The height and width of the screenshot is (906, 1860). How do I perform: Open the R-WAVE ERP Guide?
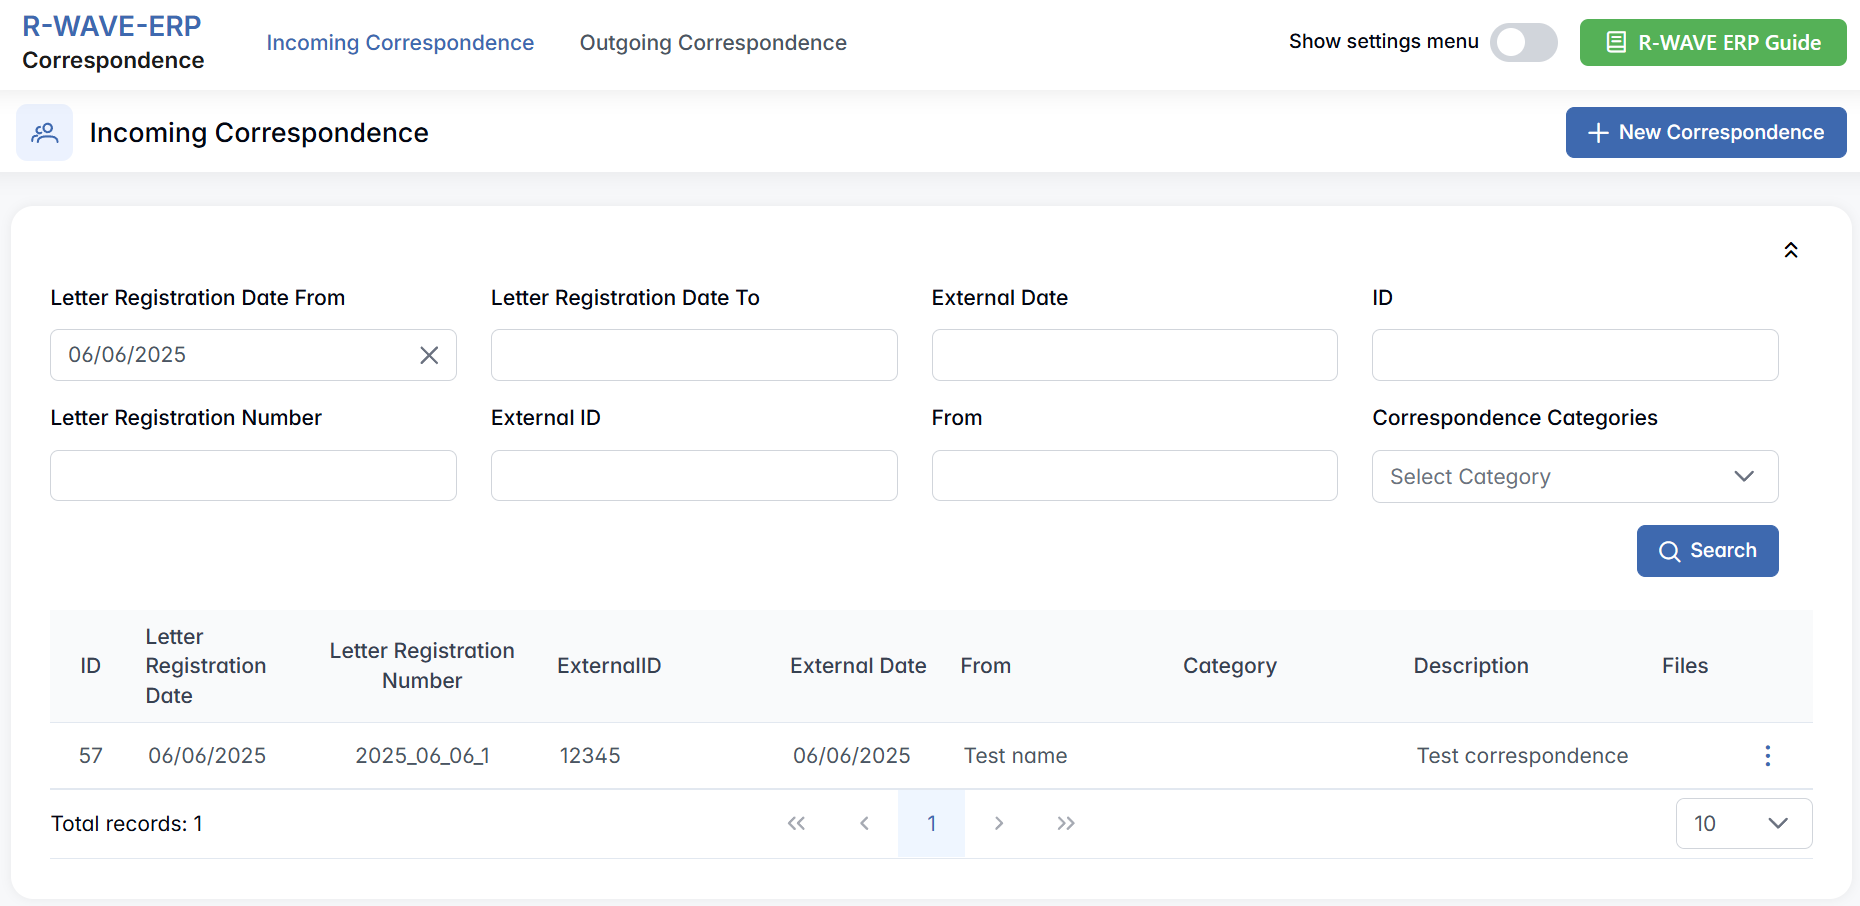pos(1712,43)
